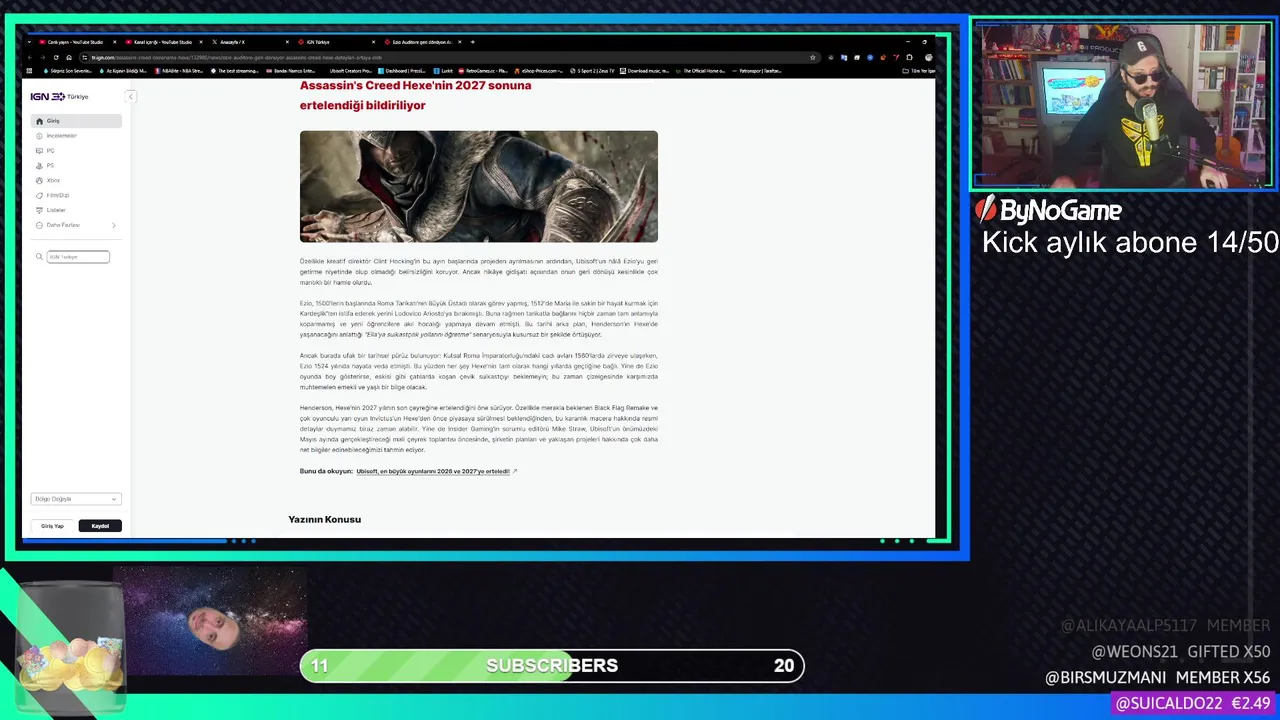
Task: Open the Bandai Namco bookmark
Action: pos(291,71)
